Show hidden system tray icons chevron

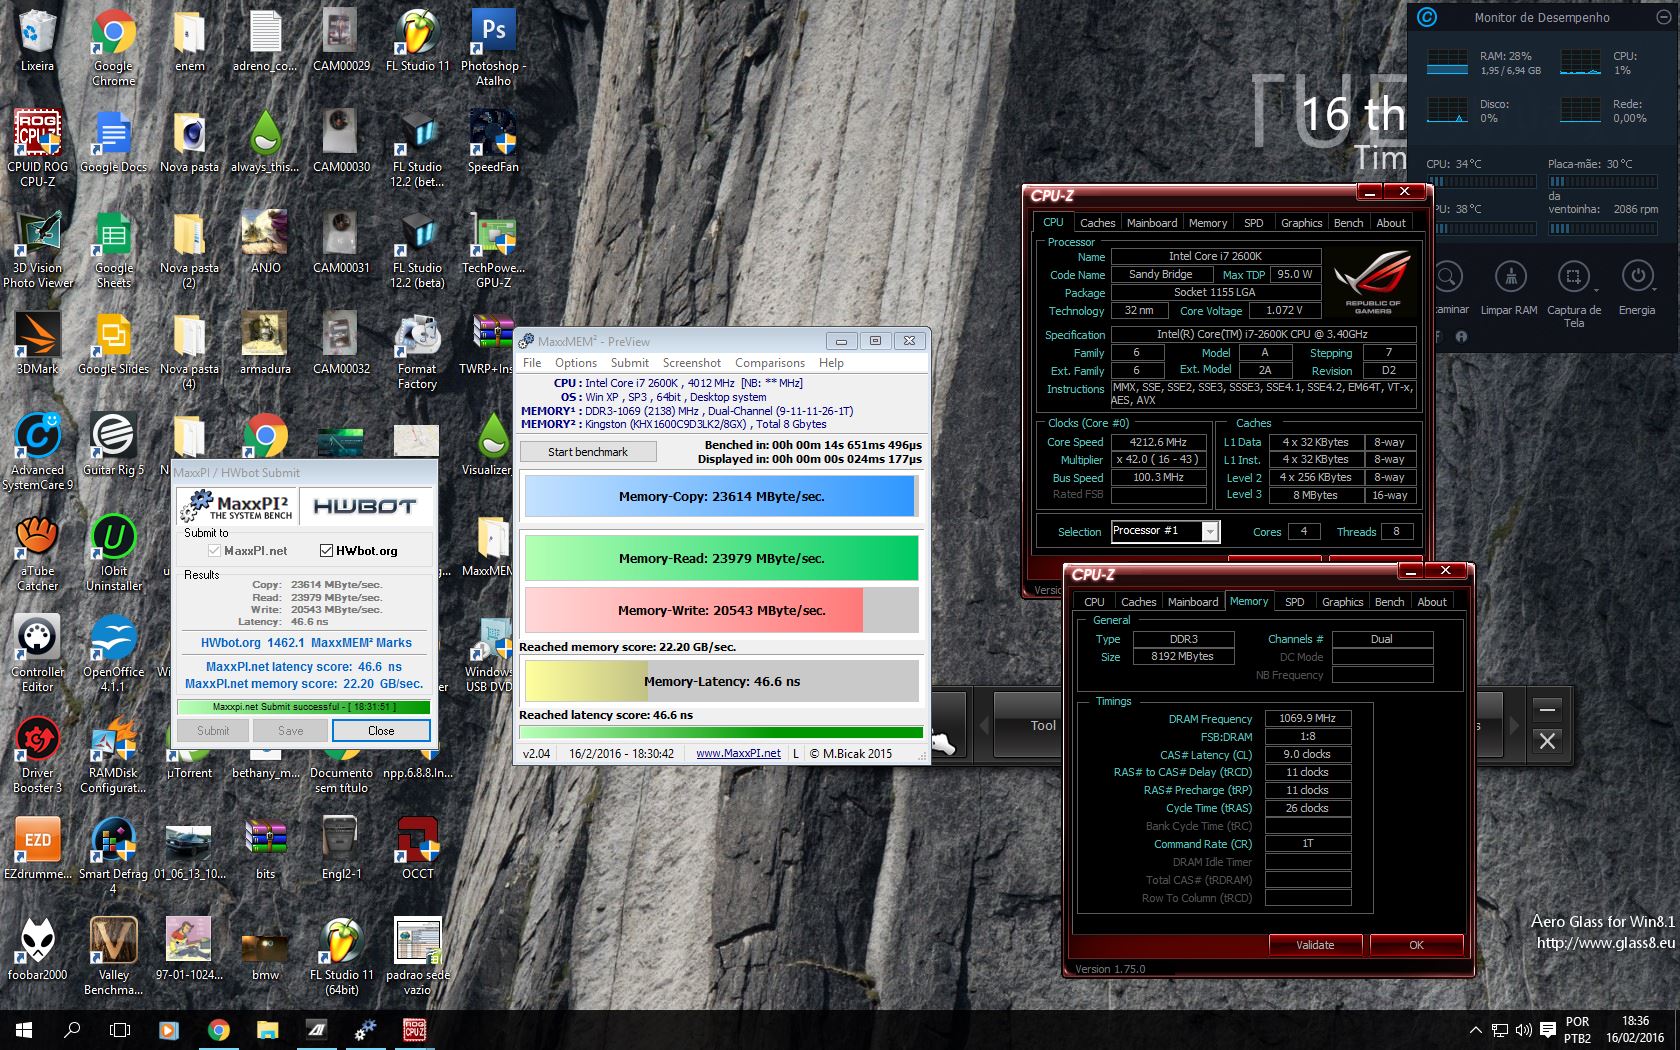1476,1030
